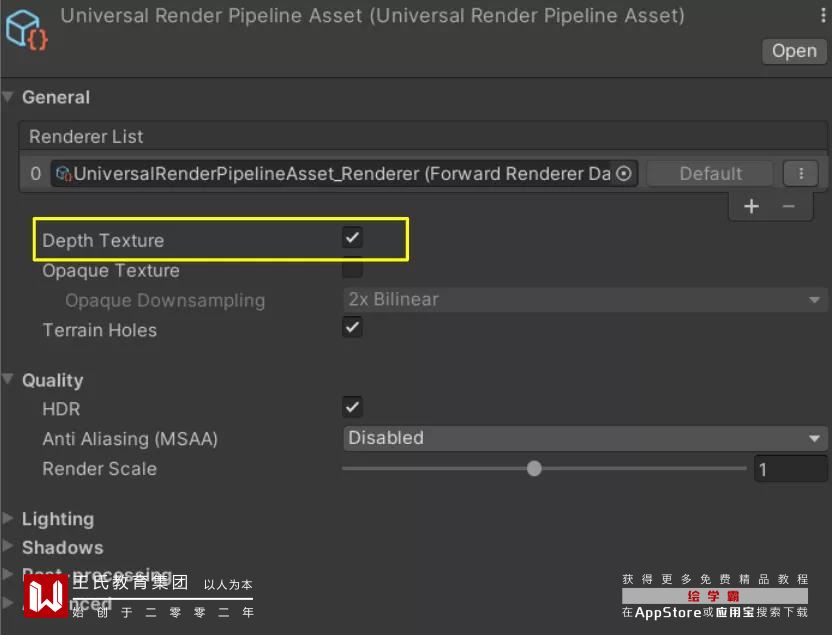832x635 pixels.
Task: Click the object picker circle for renderer
Action: tap(624, 174)
